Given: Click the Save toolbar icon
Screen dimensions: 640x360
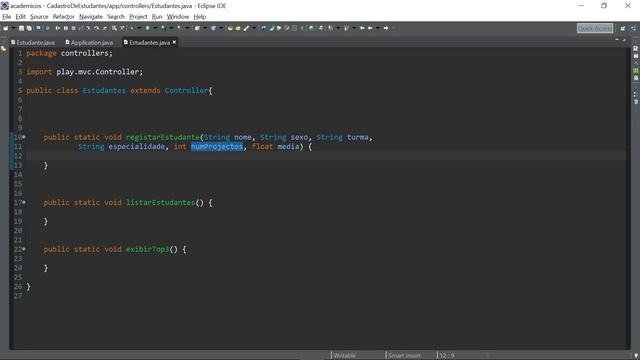Looking at the screenshot, I should (x=22, y=28).
